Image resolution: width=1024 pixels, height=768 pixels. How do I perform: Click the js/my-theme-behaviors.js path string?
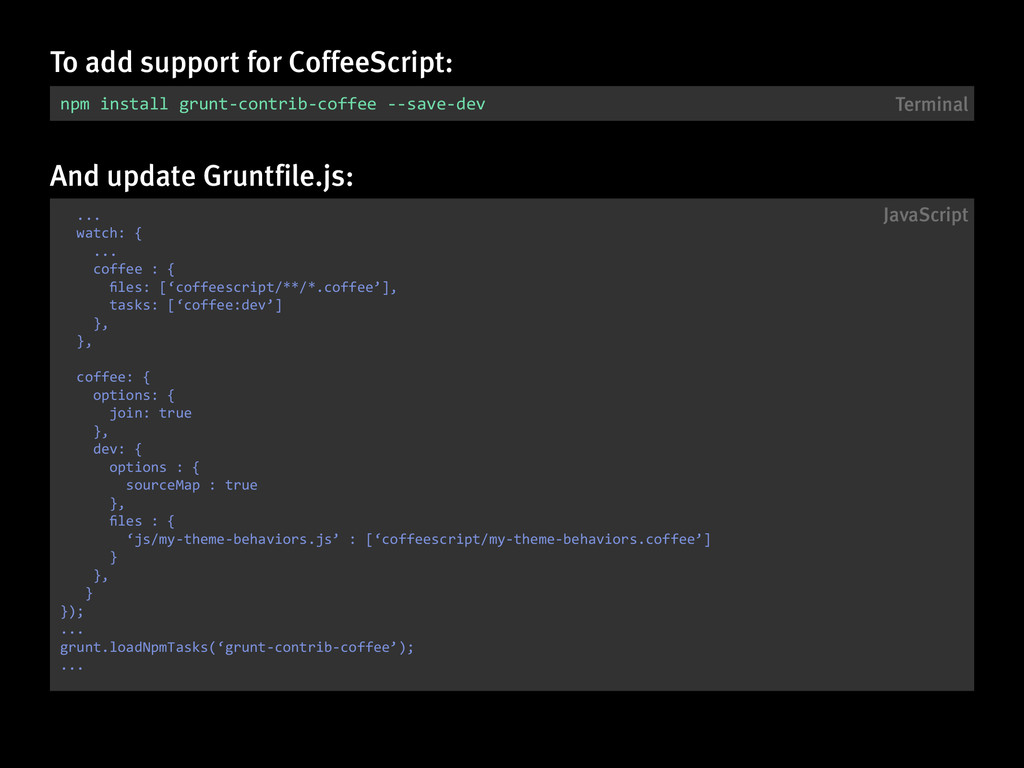(232, 539)
